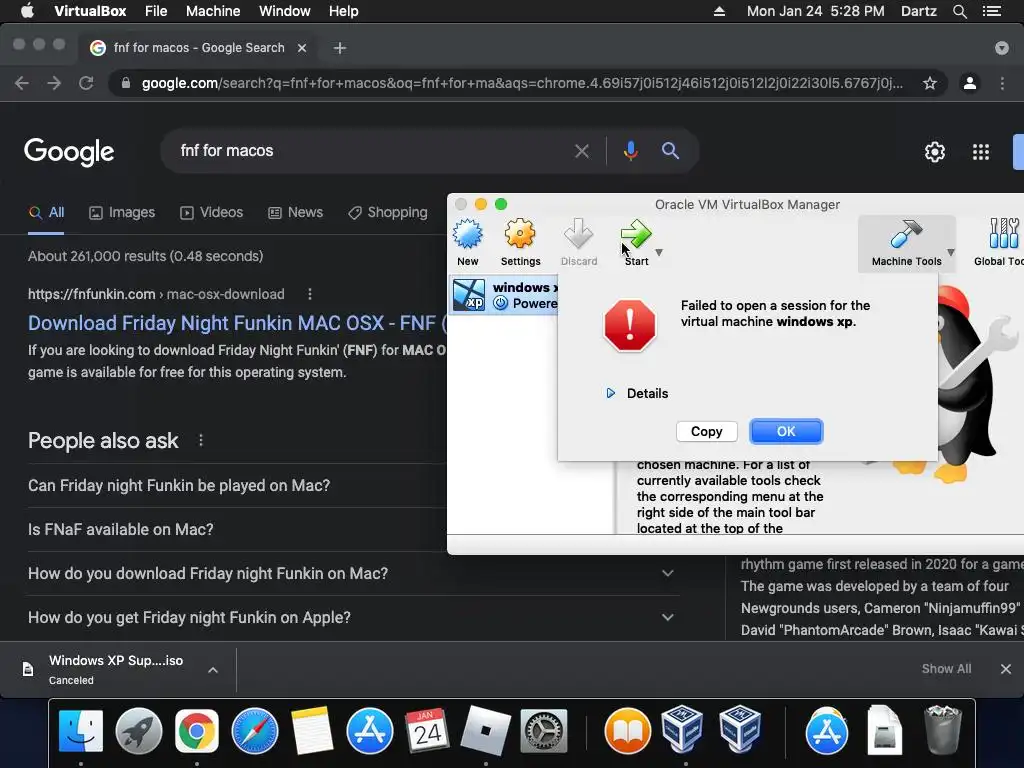The width and height of the screenshot is (1024, 768).
Task: Click the Spotlight search icon
Action: click(959, 11)
